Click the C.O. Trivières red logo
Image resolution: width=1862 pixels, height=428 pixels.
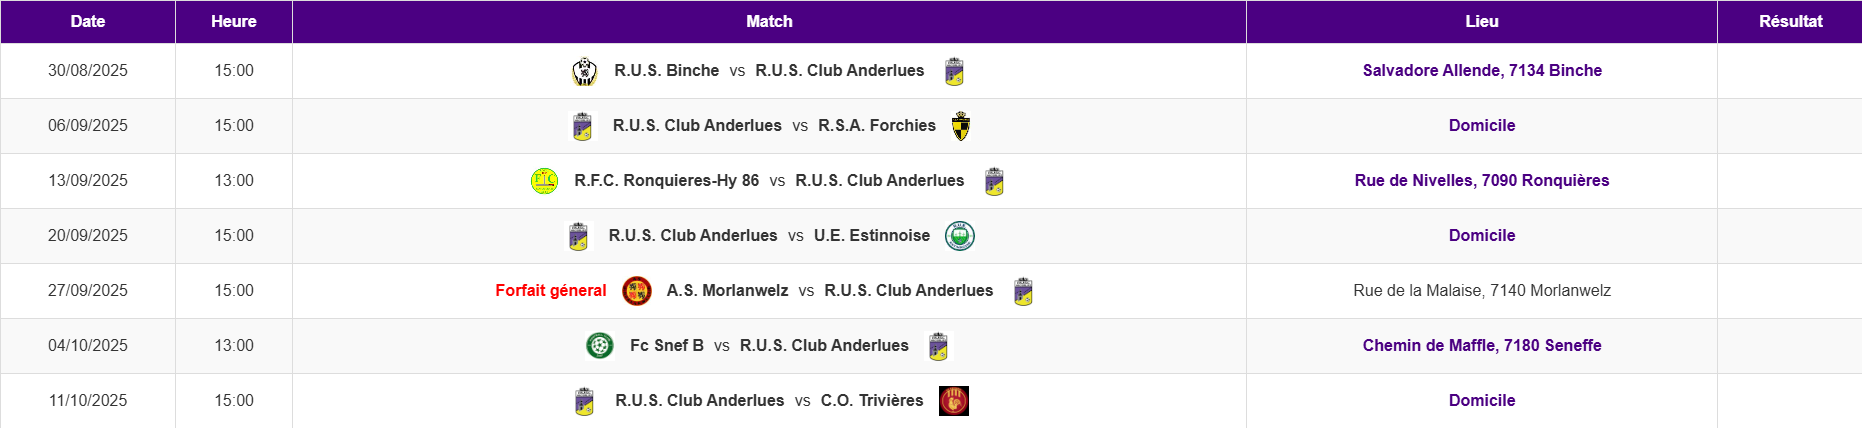[x=954, y=401]
